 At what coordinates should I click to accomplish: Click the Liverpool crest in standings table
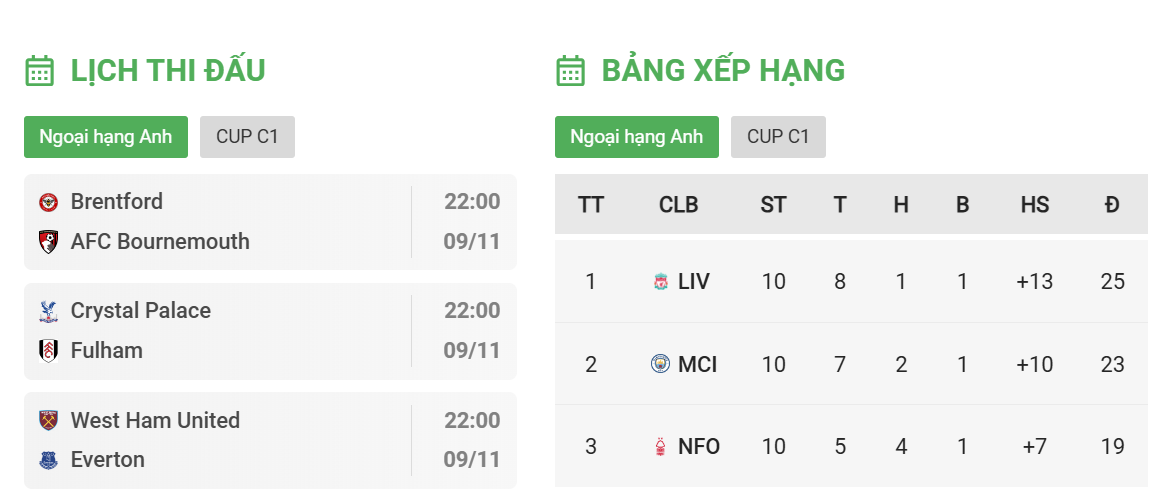pos(661,281)
